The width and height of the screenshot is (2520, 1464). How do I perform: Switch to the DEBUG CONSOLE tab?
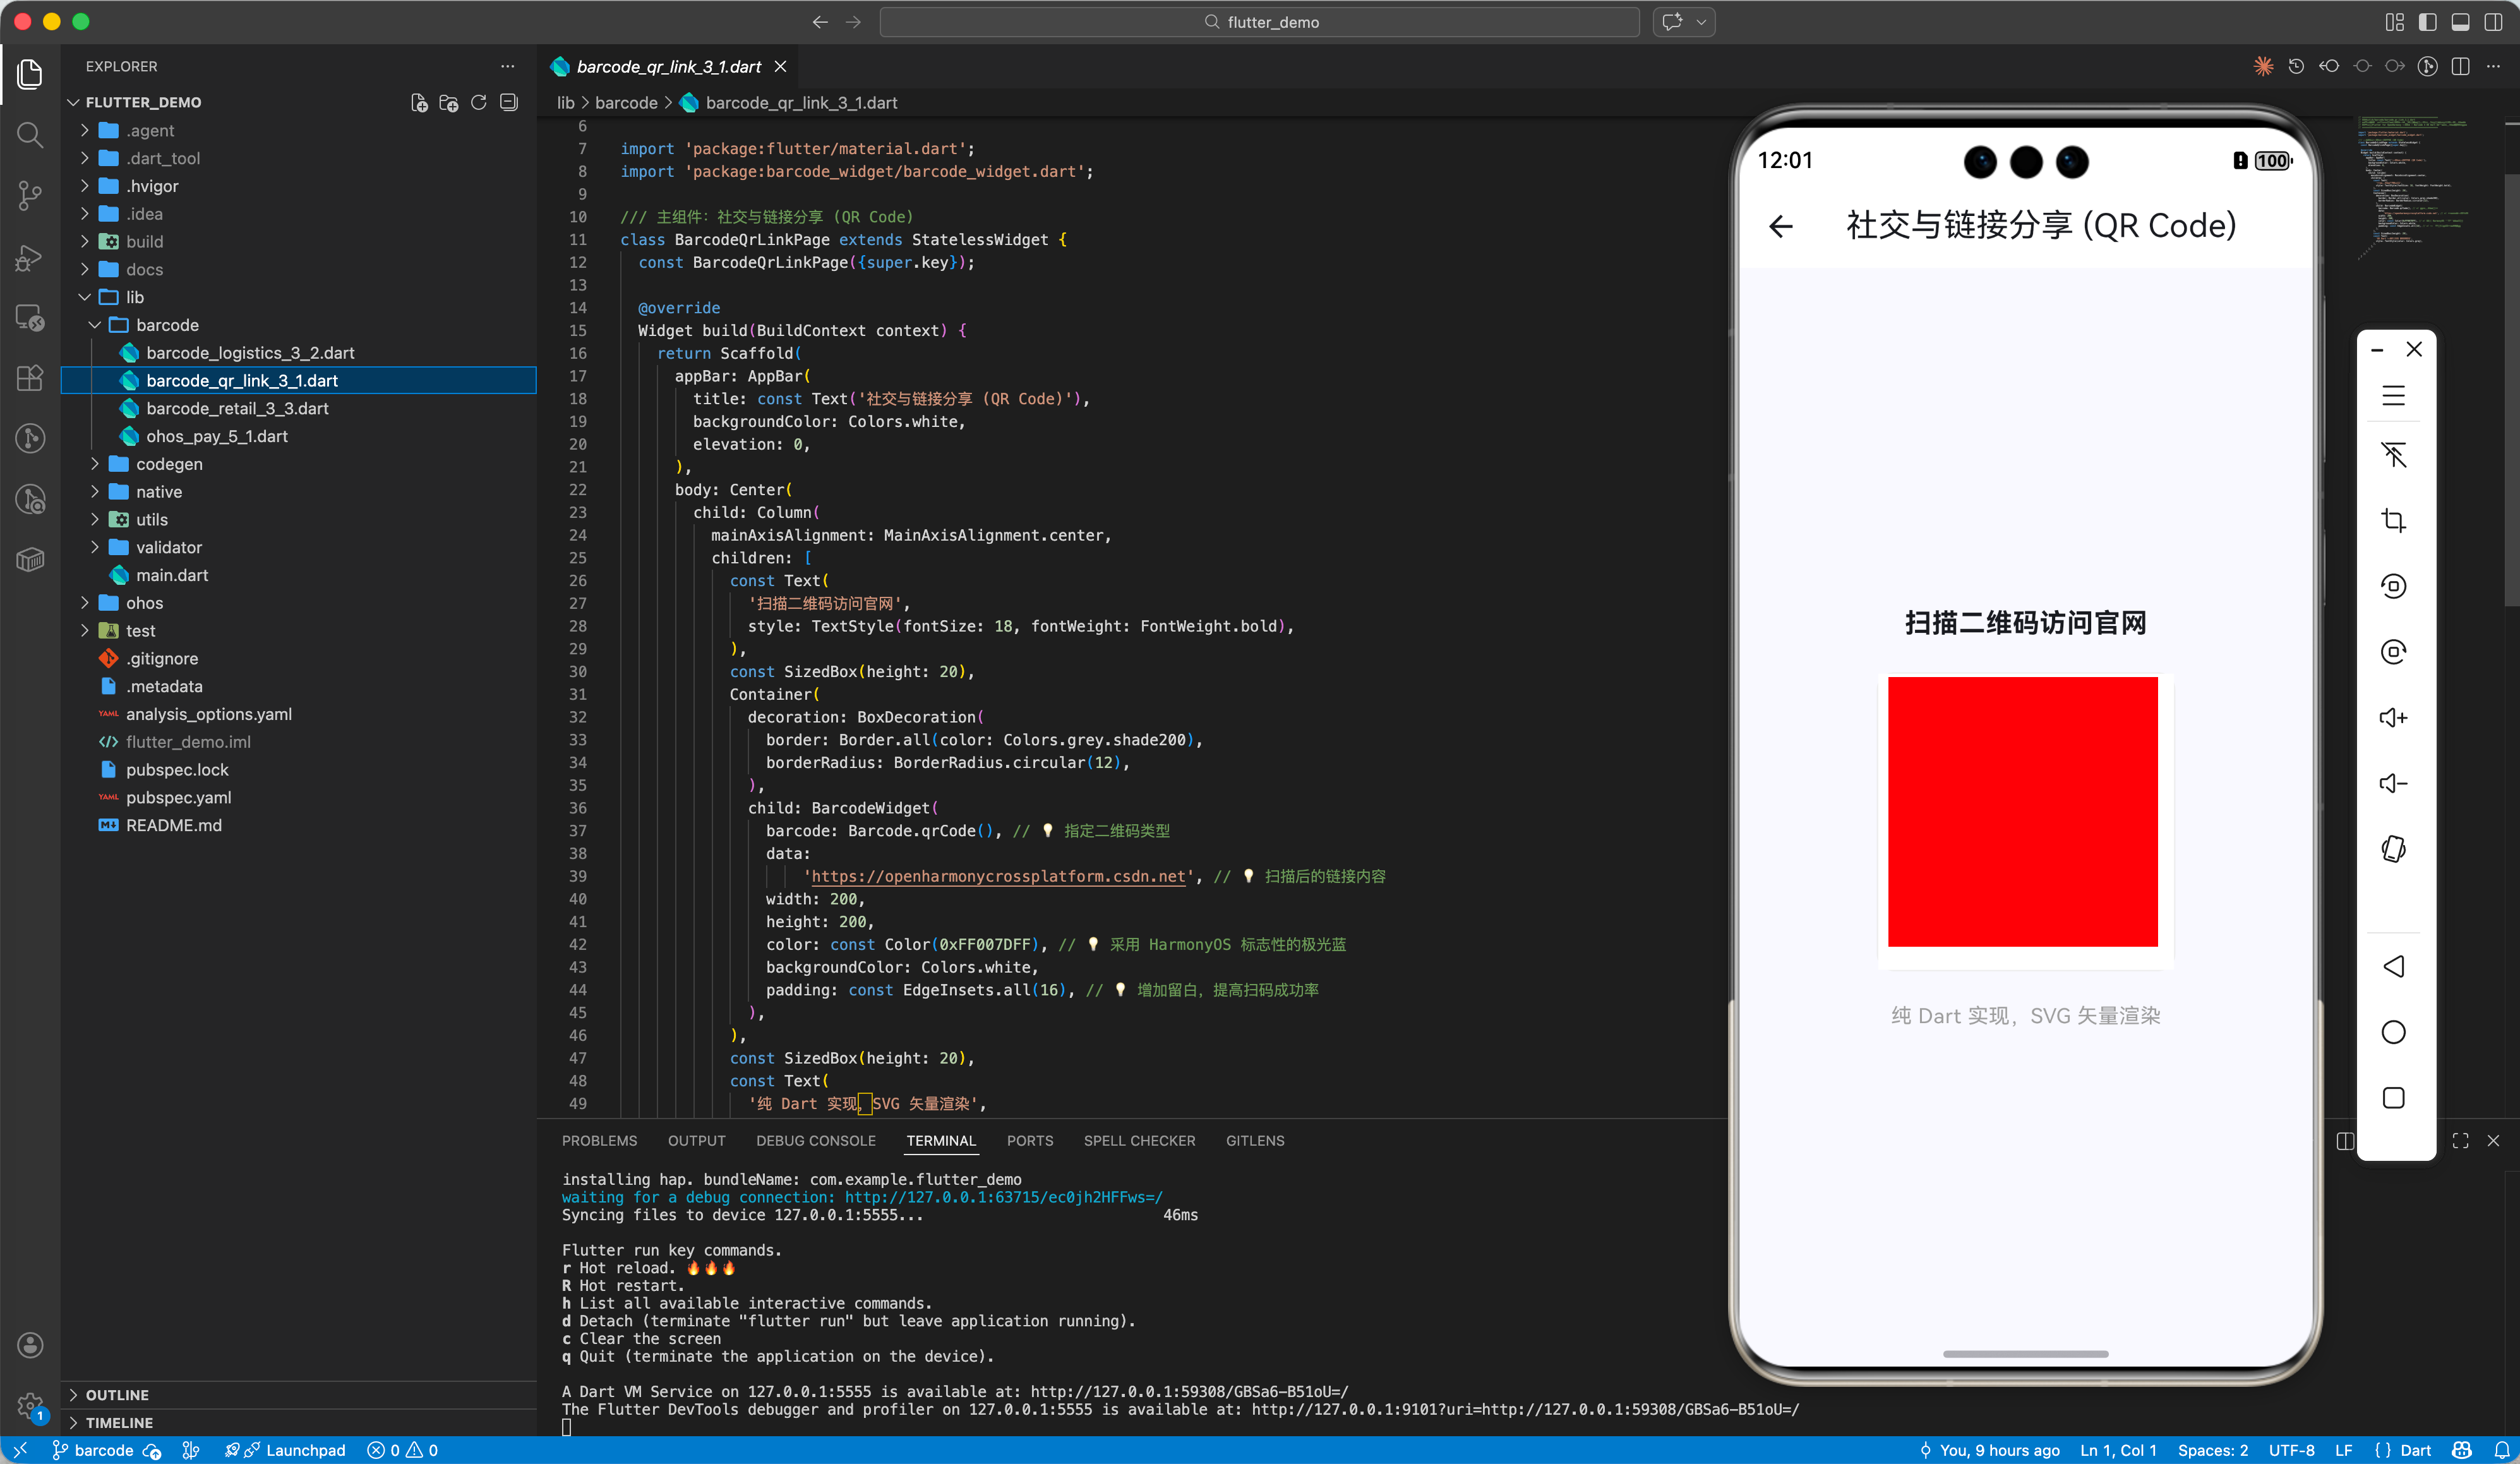click(815, 1141)
